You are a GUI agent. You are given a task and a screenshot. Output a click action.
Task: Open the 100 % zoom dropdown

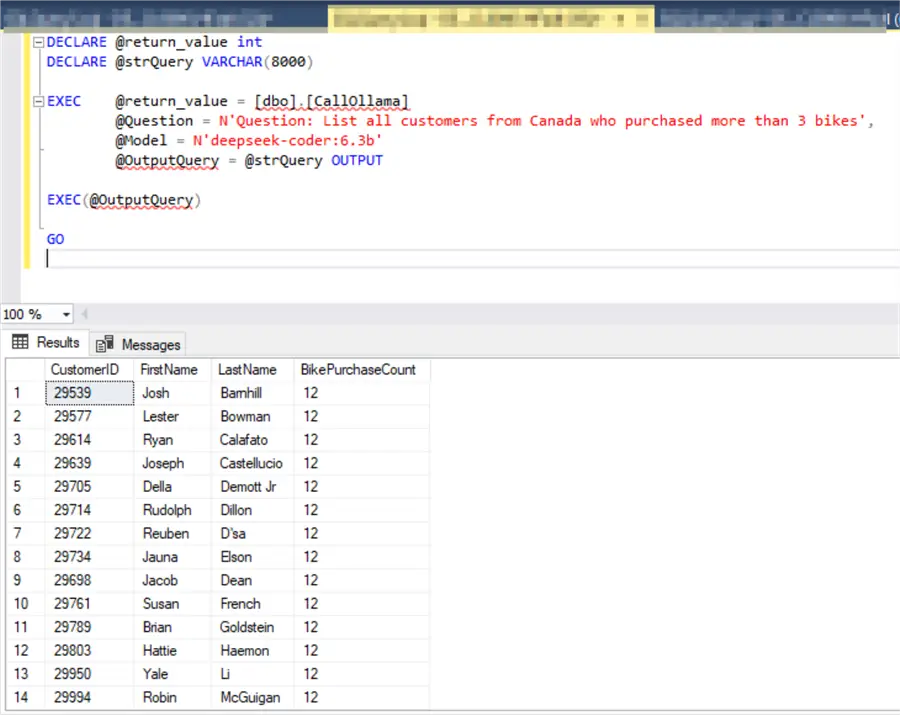[66, 314]
